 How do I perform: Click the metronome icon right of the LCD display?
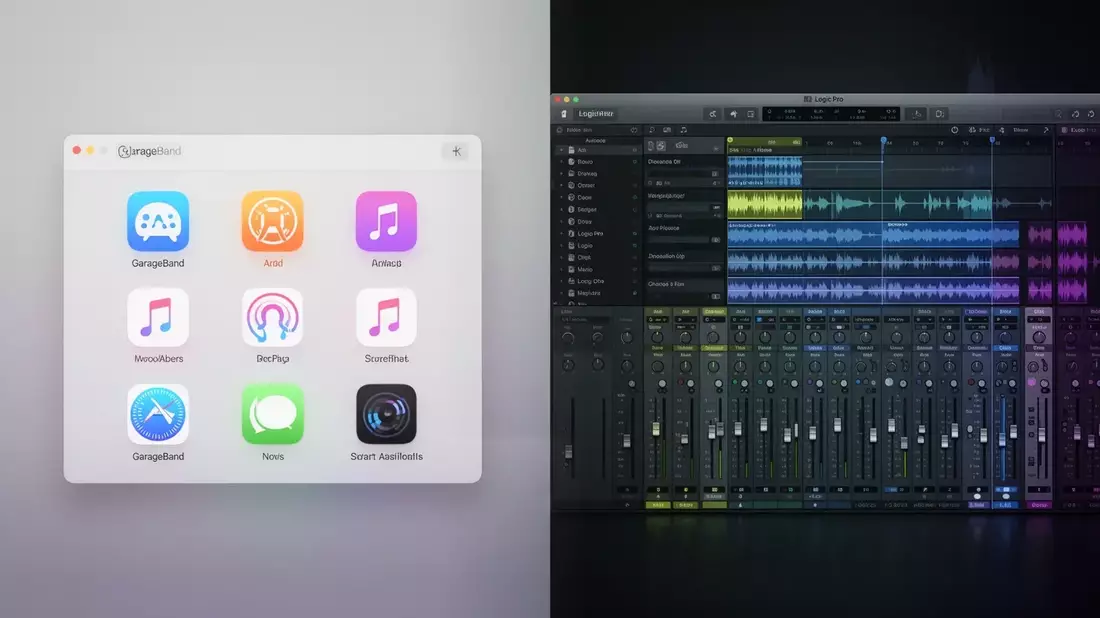point(917,114)
